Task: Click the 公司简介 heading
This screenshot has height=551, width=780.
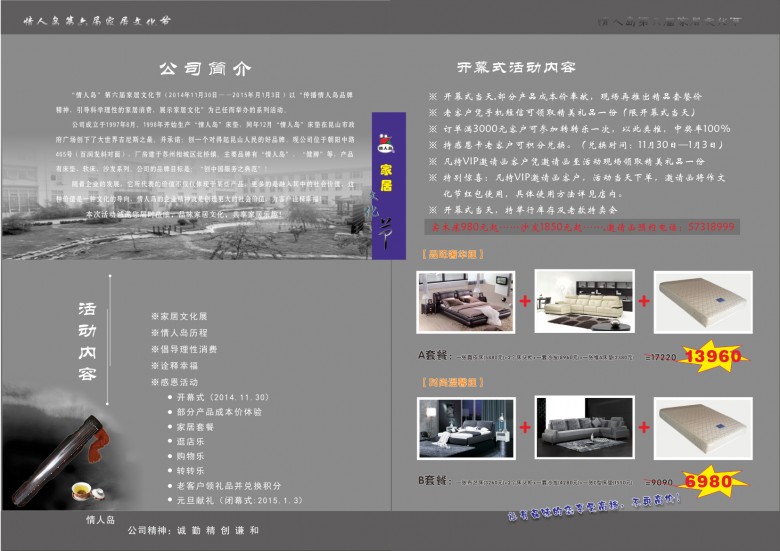Action: [205, 69]
